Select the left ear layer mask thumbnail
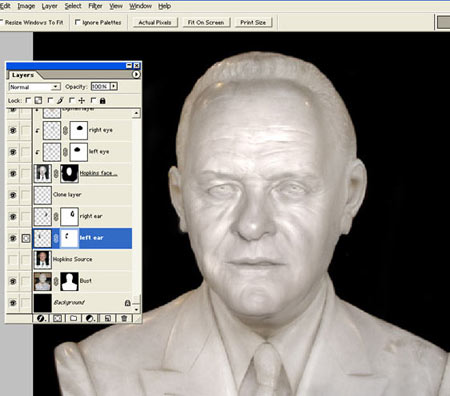The width and height of the screenshot is (450, 396). (70, 238)
